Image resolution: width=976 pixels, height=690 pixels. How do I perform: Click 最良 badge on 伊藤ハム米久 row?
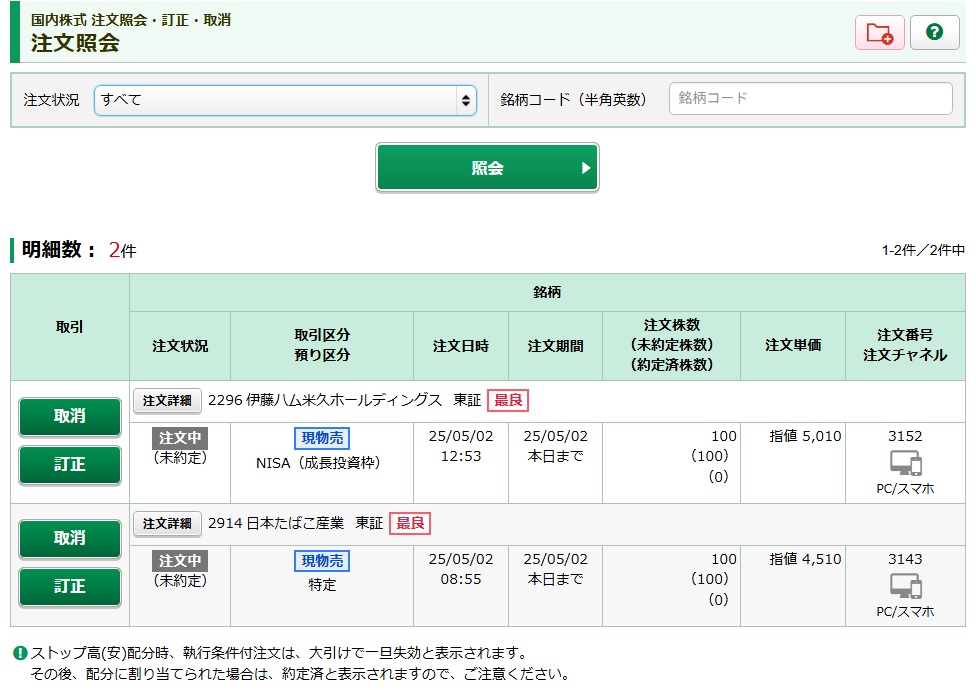point(507,400)
